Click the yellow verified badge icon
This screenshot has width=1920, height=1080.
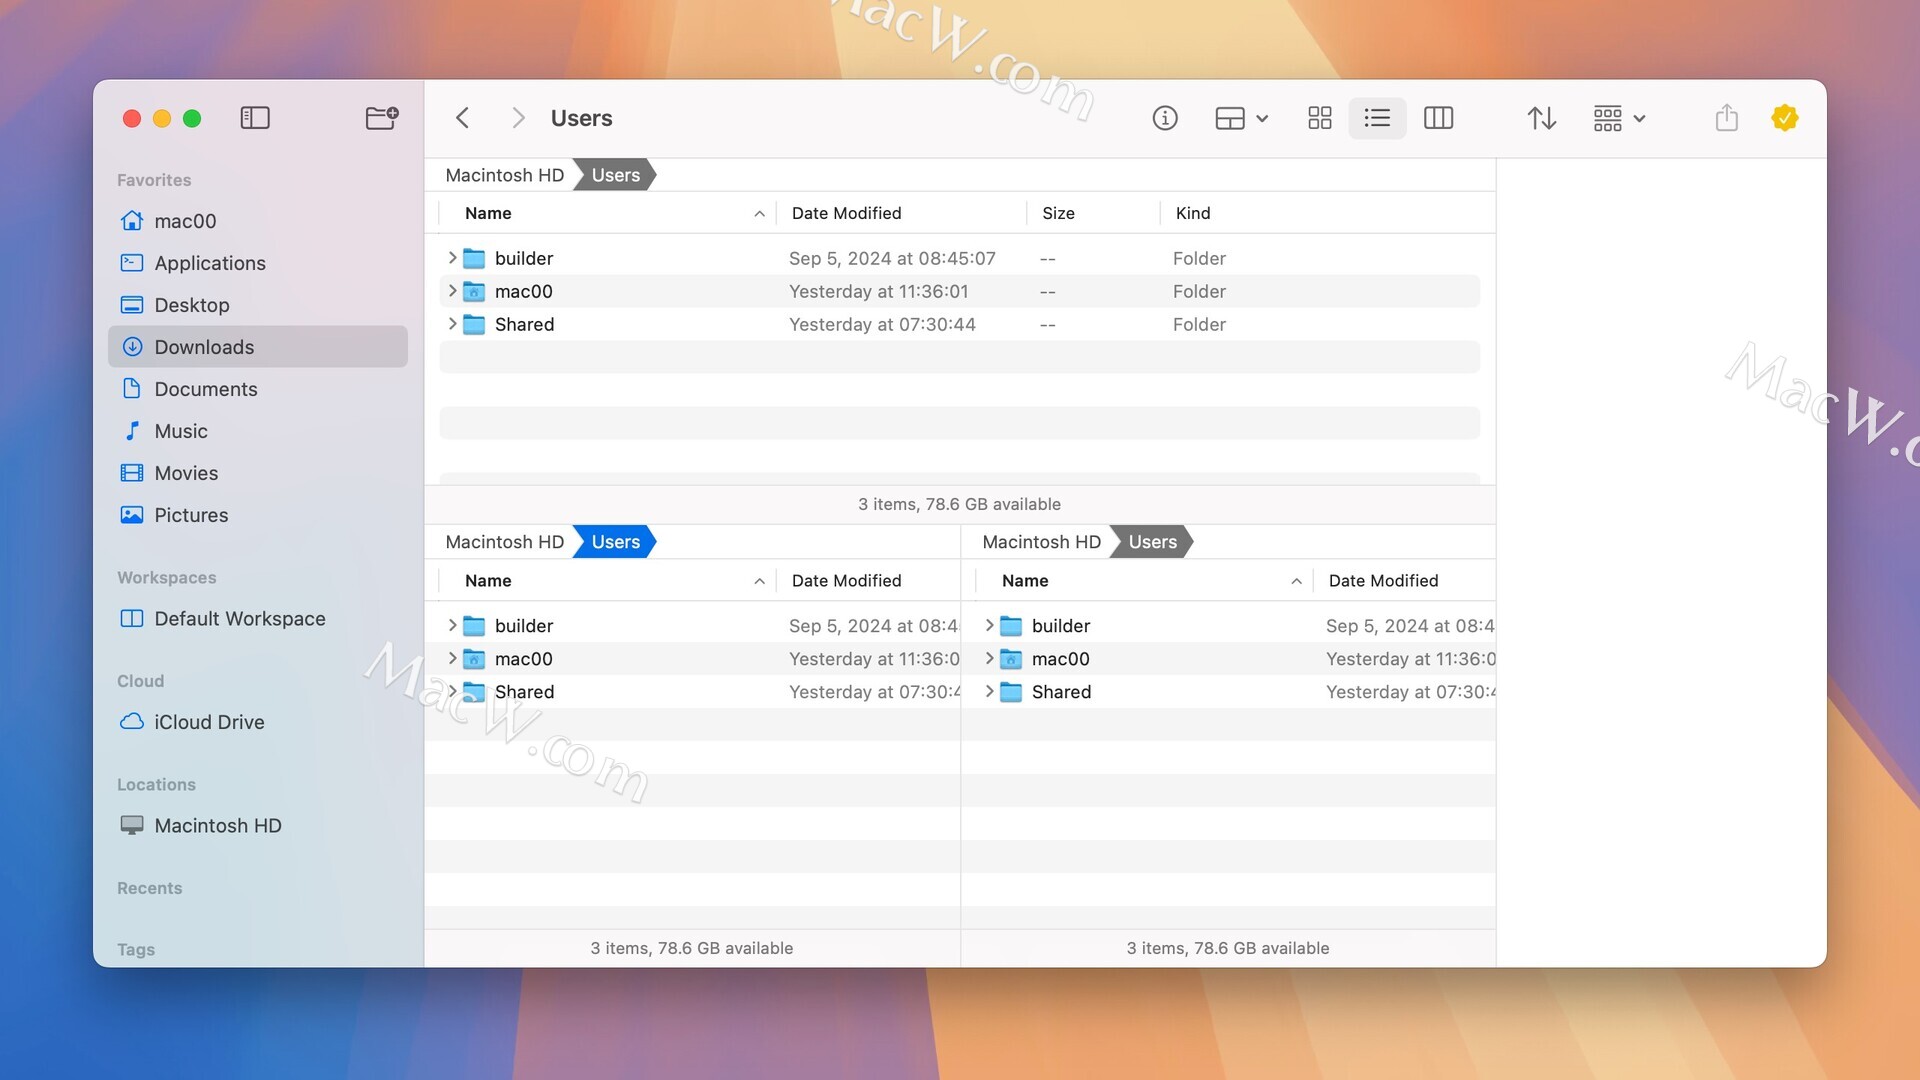(x=1784, y=118)
